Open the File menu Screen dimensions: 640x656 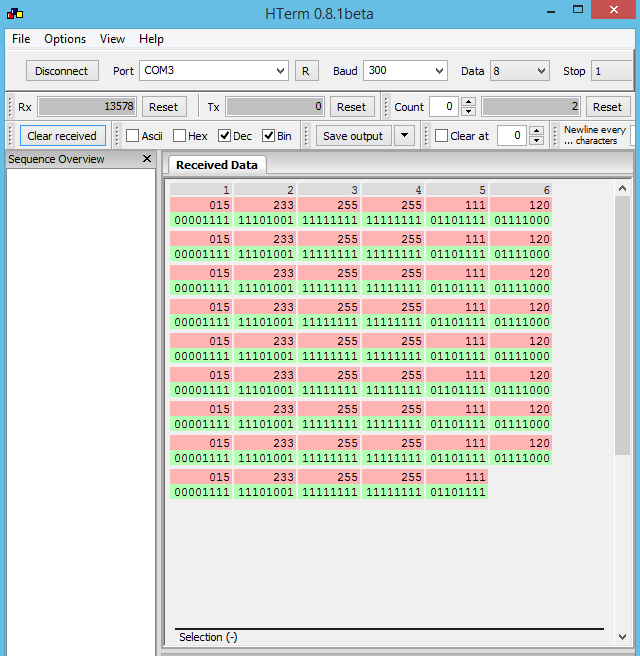(x=21, y=39)
